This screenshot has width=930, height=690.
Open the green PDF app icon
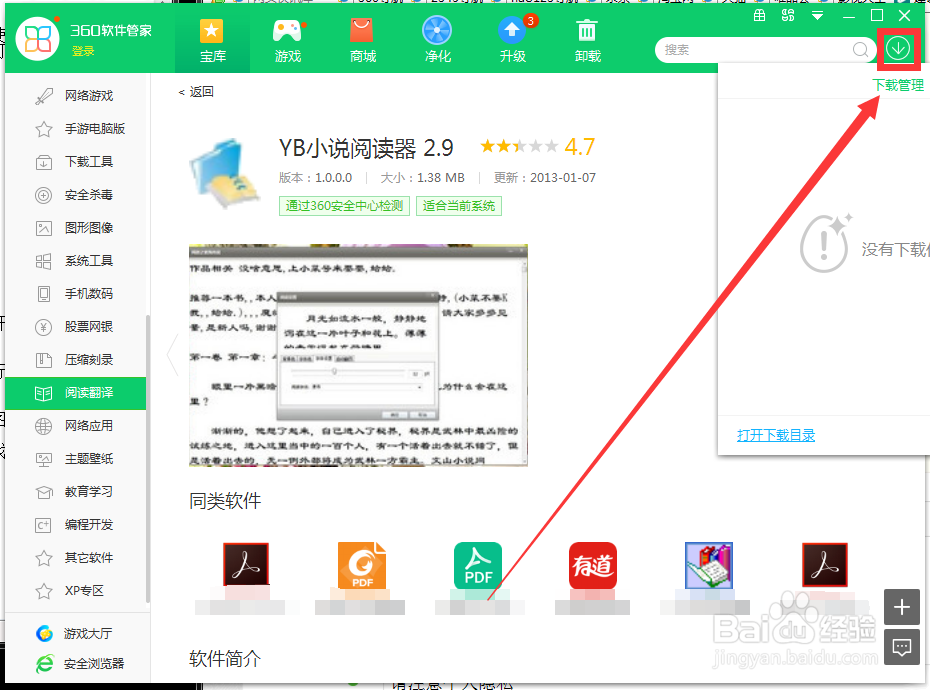pos(478,565)
